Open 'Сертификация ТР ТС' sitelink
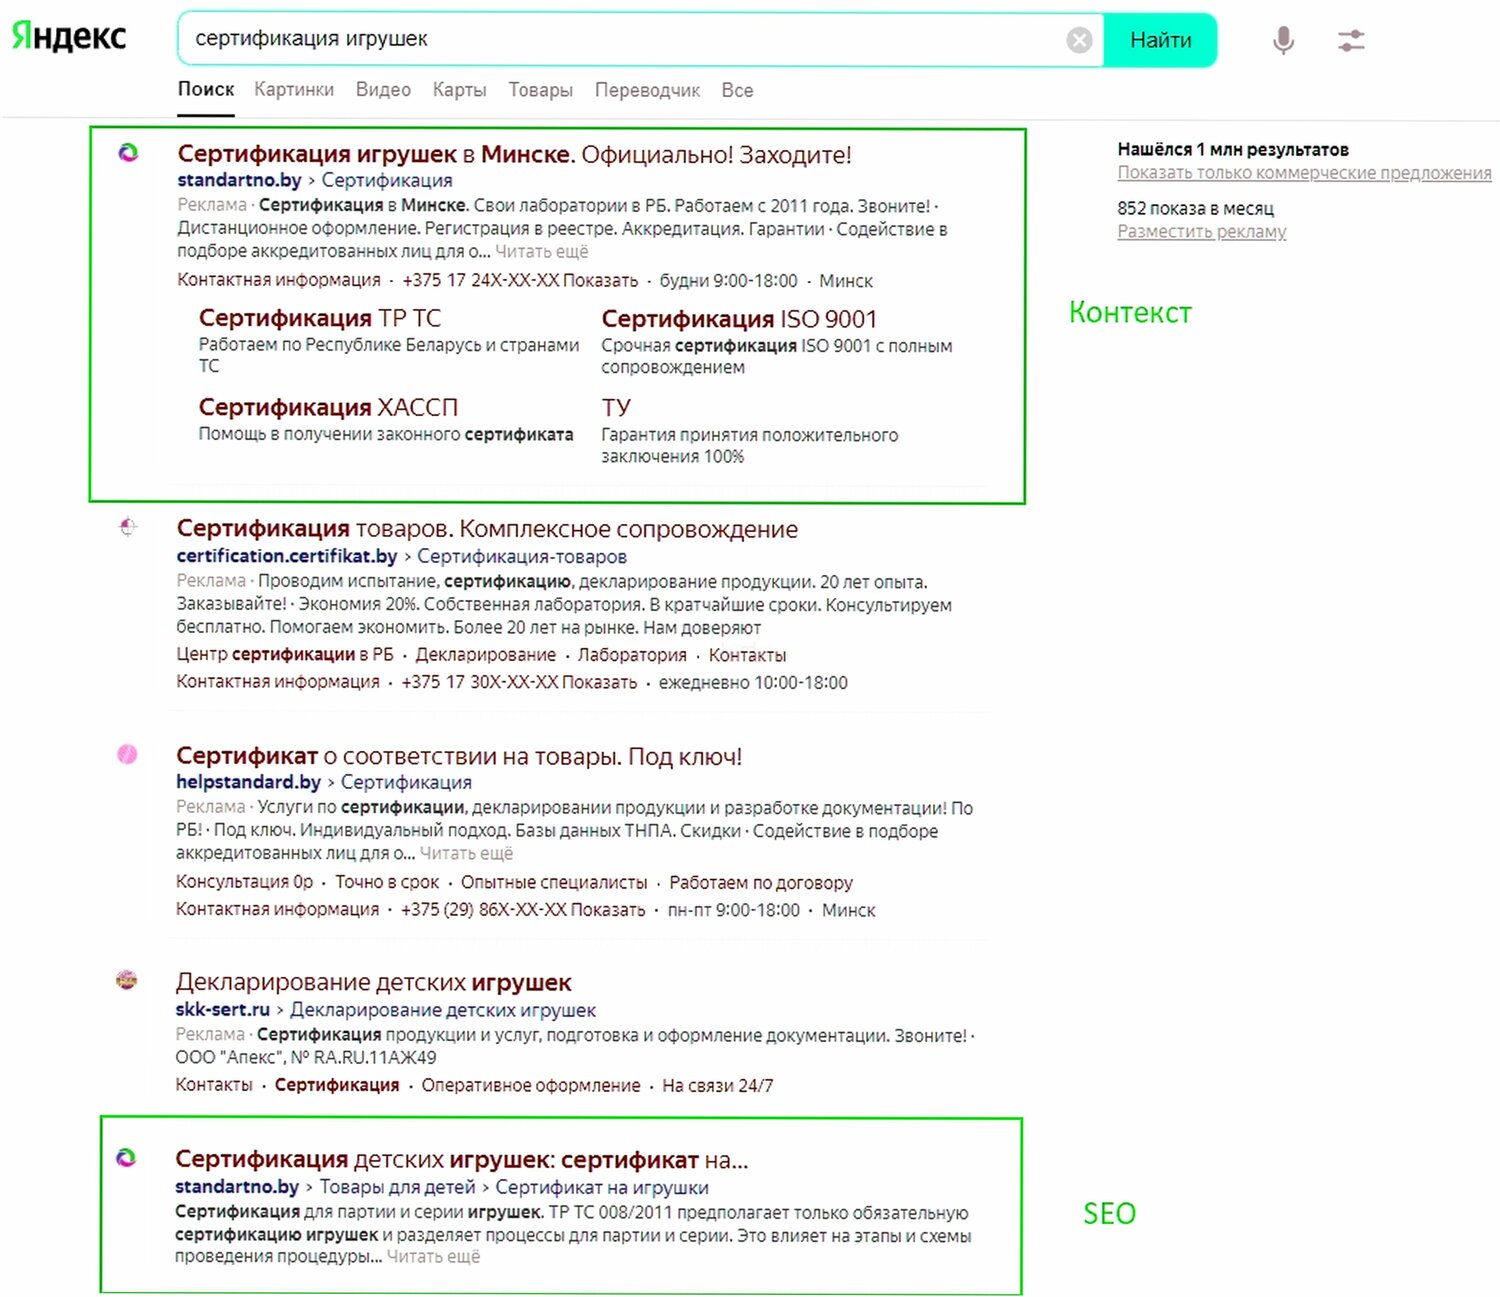The height and width of the screenshot is (1297, 1500). point(320,318)
